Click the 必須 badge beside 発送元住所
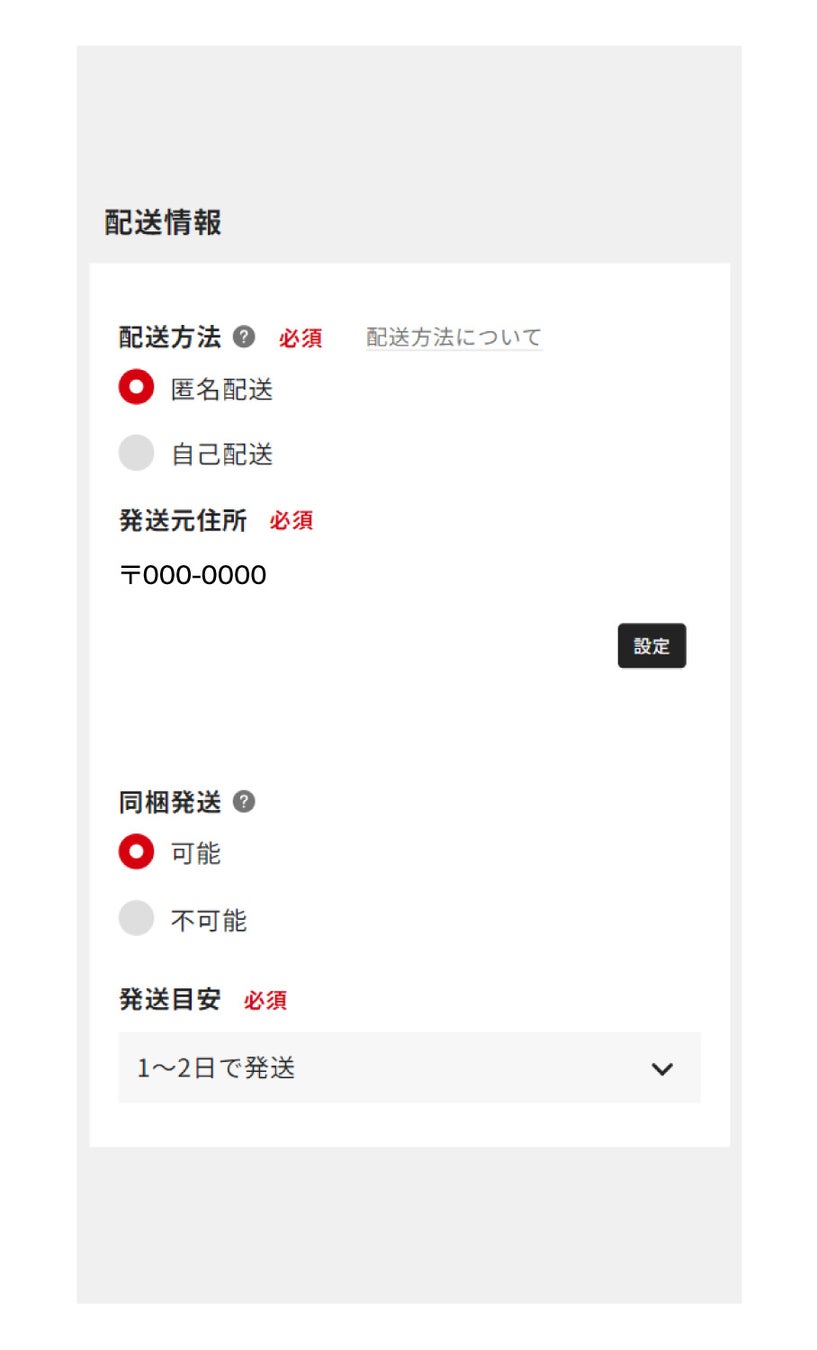The image size is (817, 1350). (x=291, y=521)
